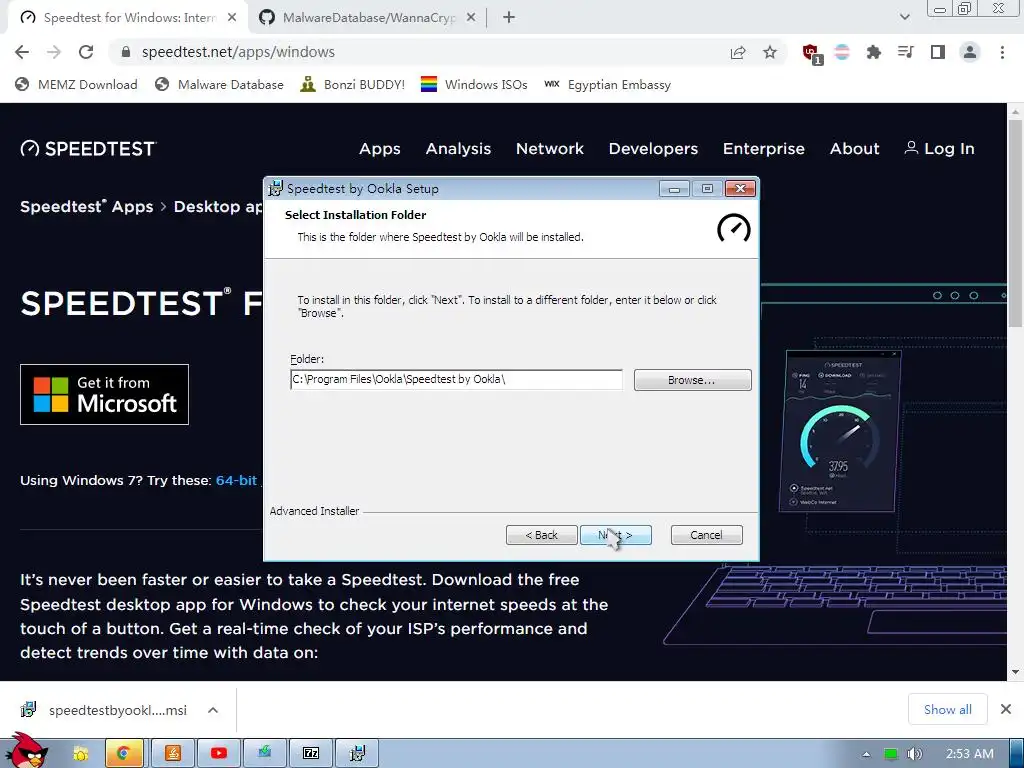Viewport: 1024px width, 768px height.
Task: Click the volume speaker tray icon
Action: (914, 754)
